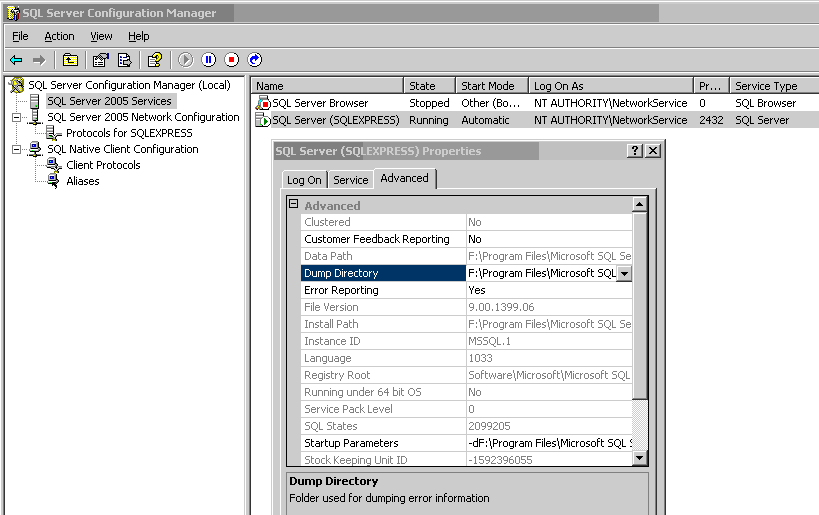This screenshot has width=819, height=515.
Task: Click the process ID 2432 cell
Action: click(x=711, y=120)
